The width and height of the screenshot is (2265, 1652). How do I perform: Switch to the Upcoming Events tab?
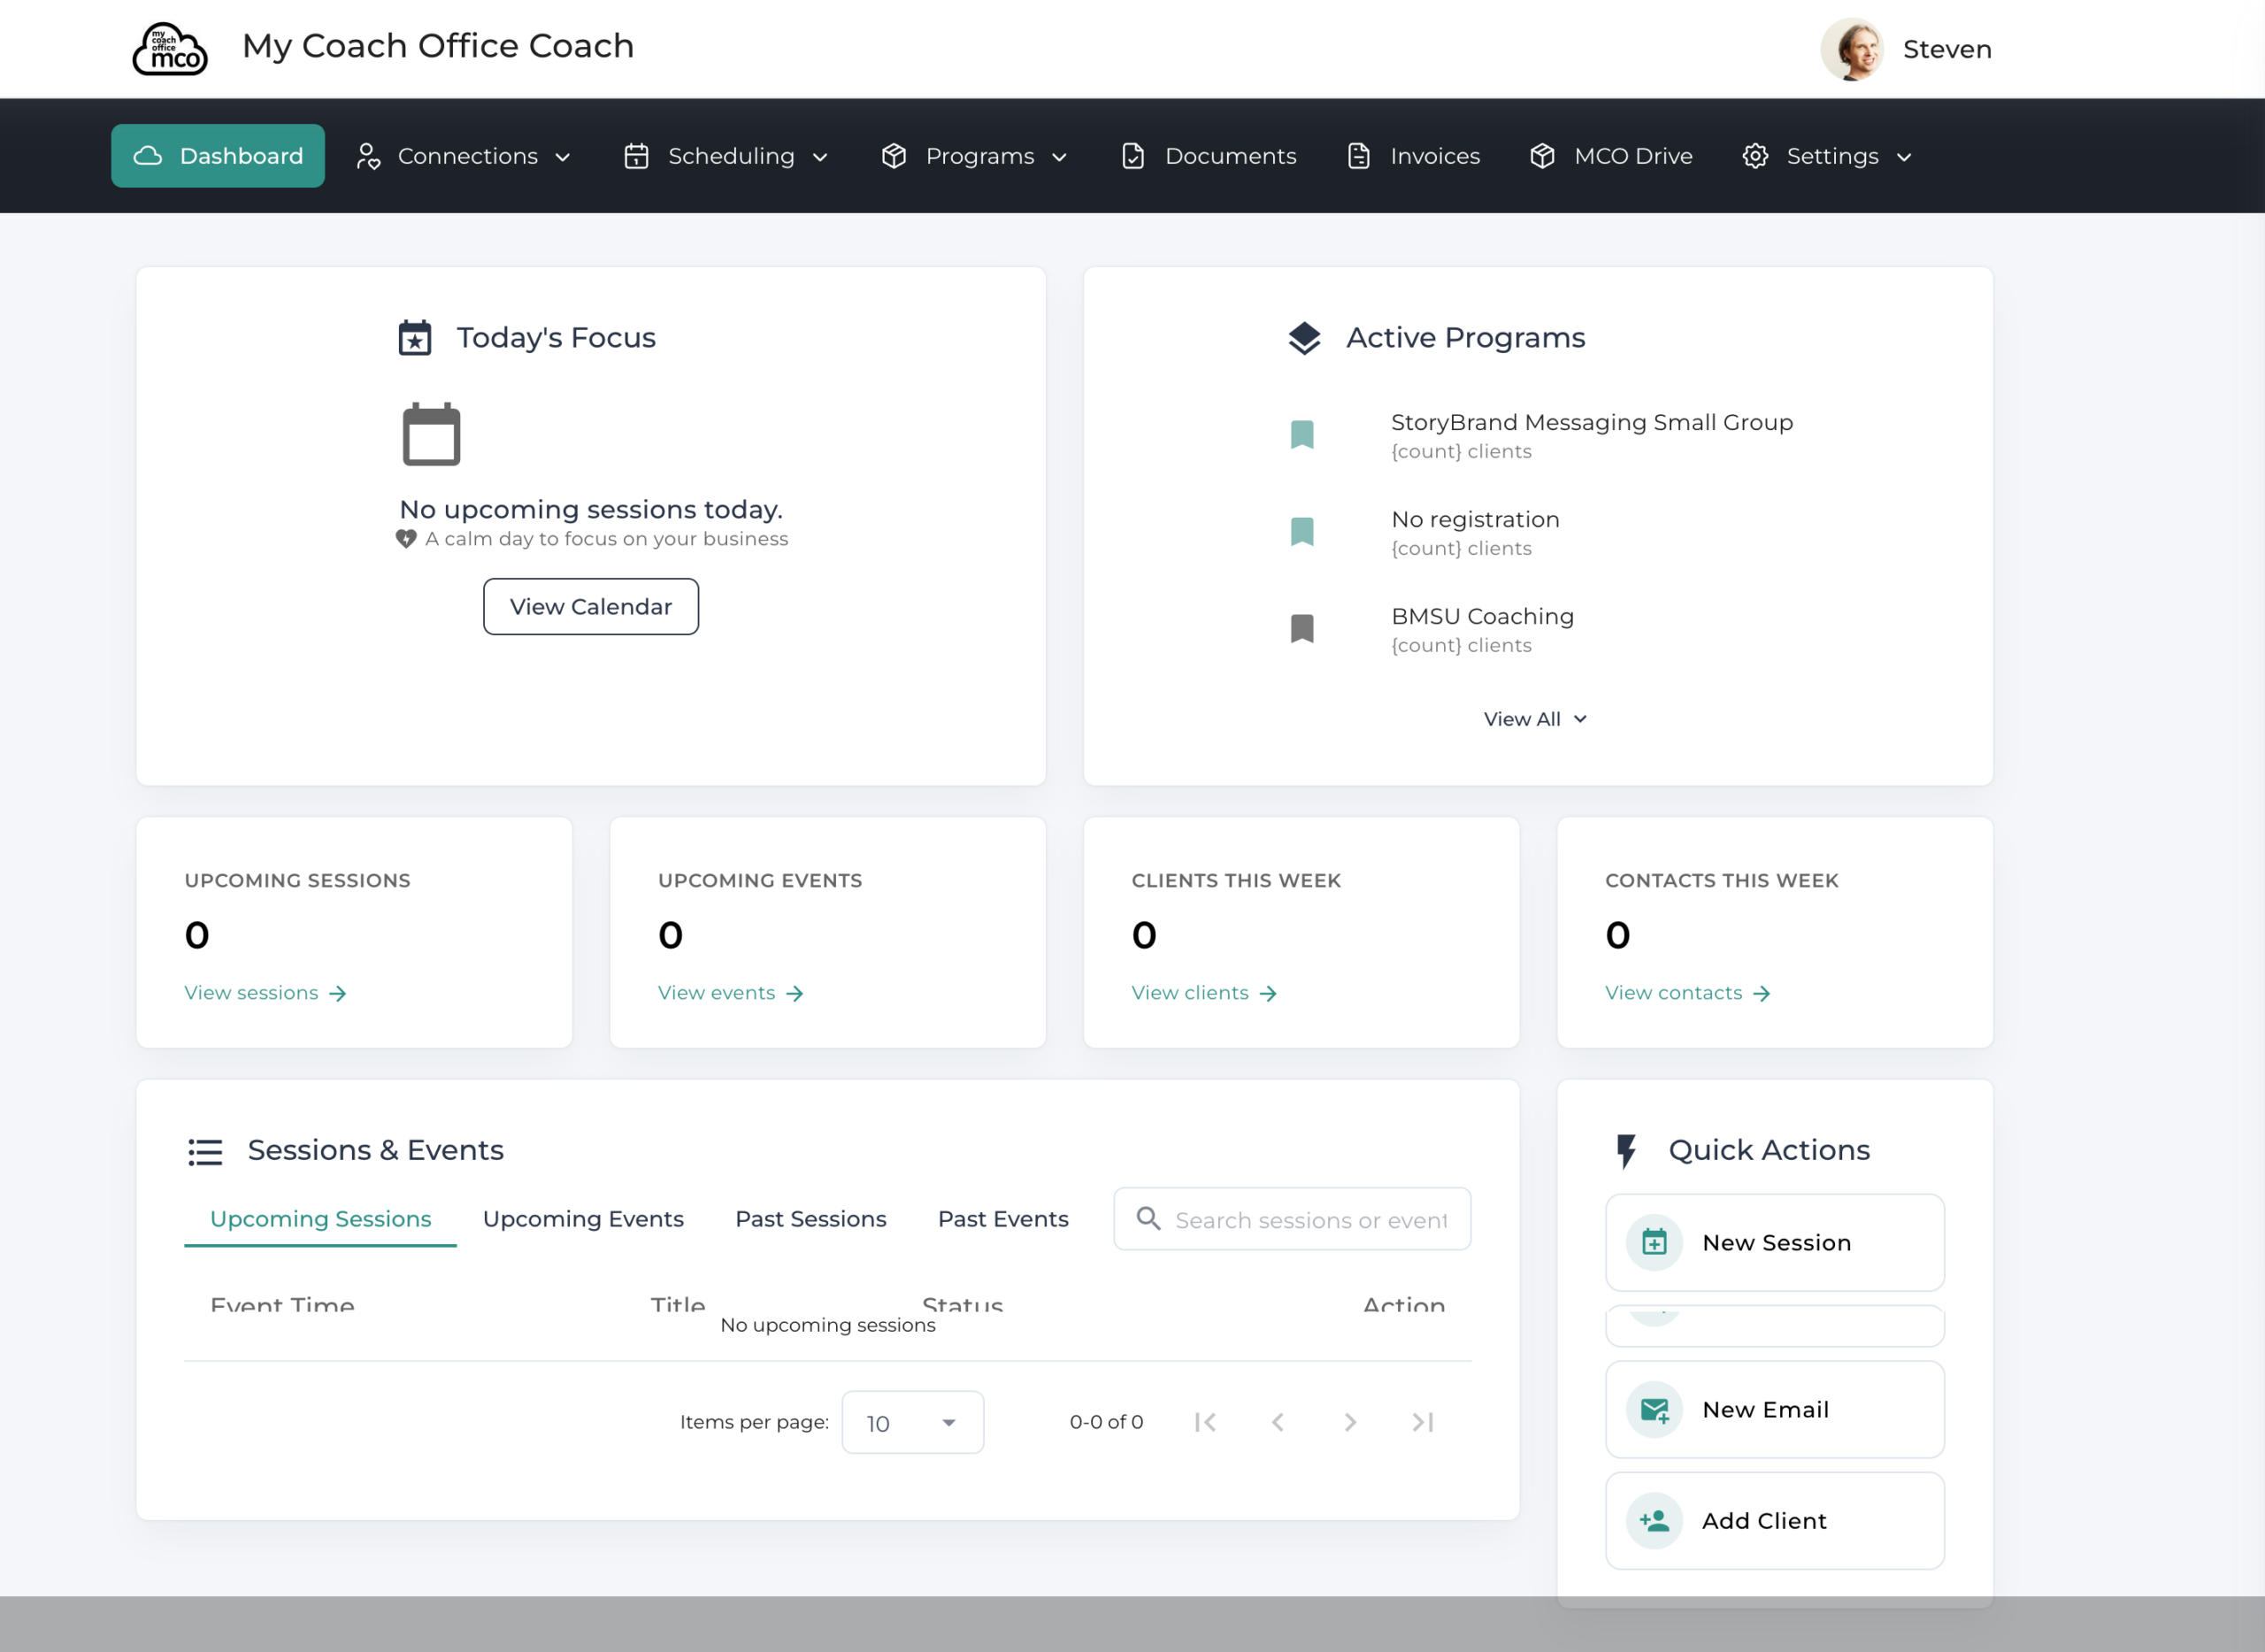(583, 1219)
